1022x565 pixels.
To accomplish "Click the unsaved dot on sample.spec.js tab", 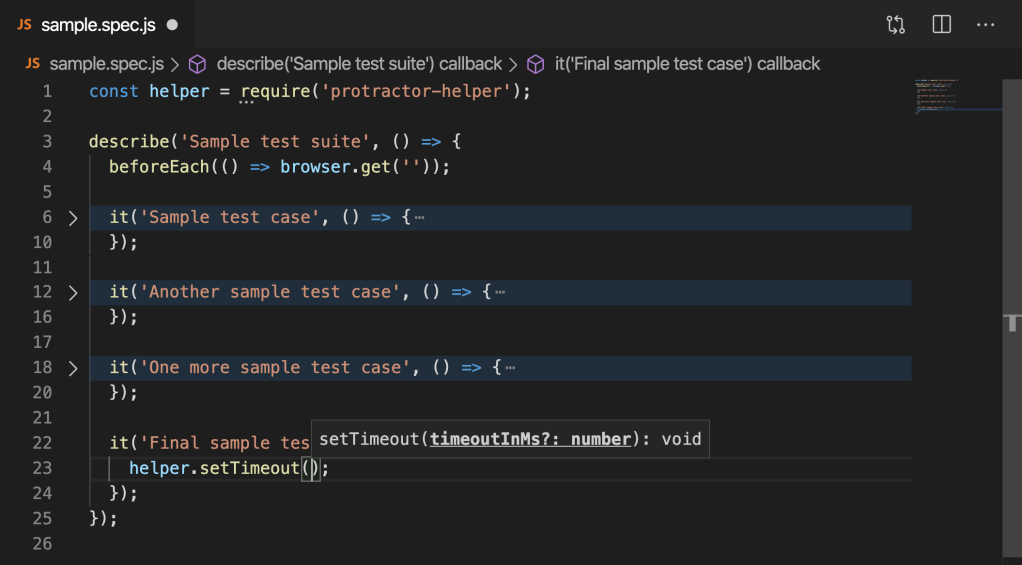I will [x=172, y=24].
